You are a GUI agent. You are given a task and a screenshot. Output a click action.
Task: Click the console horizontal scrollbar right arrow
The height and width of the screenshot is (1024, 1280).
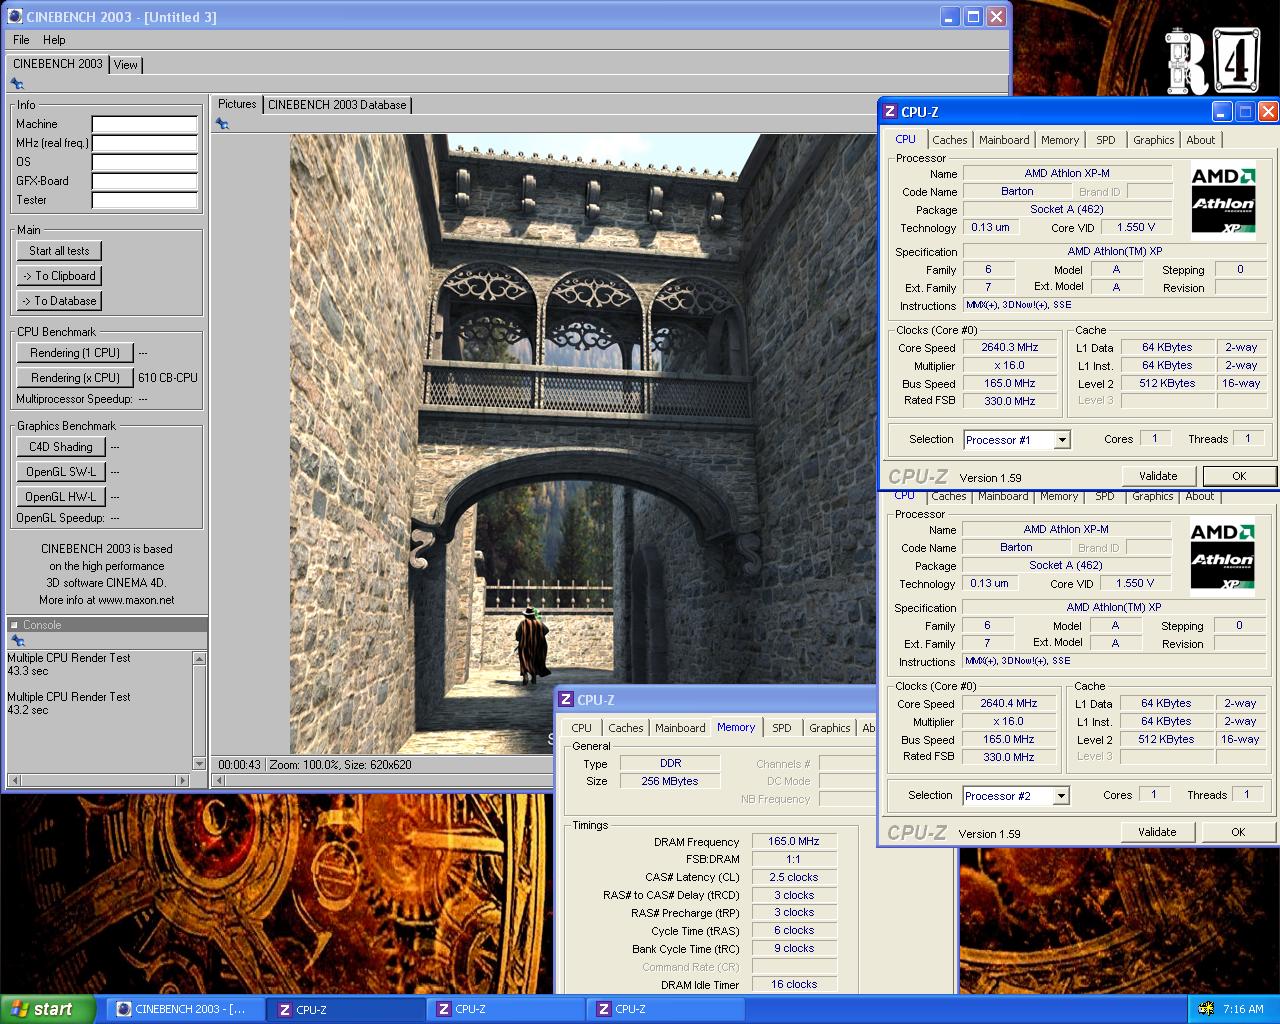[x=182, y=780]
